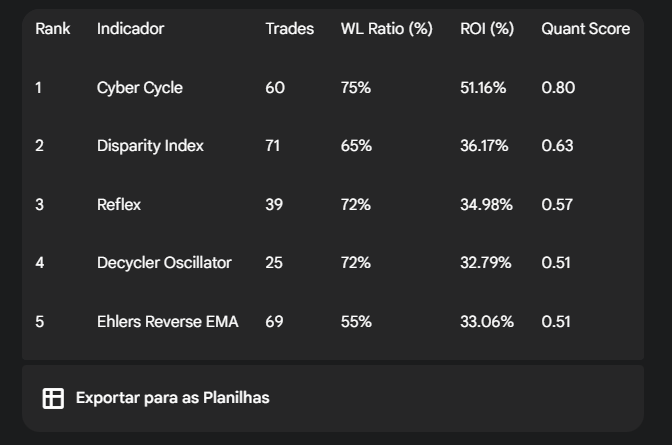Click the Sheets export table icon
Screen dimensions: 672x445
tap(53, 398)
